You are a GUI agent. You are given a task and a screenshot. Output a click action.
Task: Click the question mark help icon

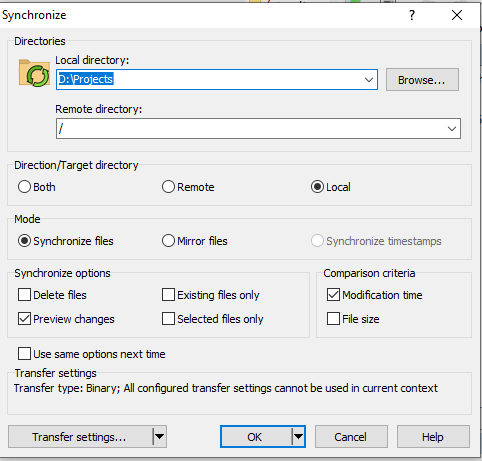coord(412,15)
